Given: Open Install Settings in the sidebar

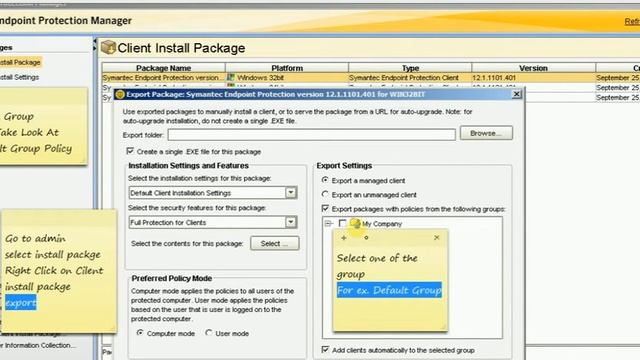Looking at the screenshot, I should (19, 77).
